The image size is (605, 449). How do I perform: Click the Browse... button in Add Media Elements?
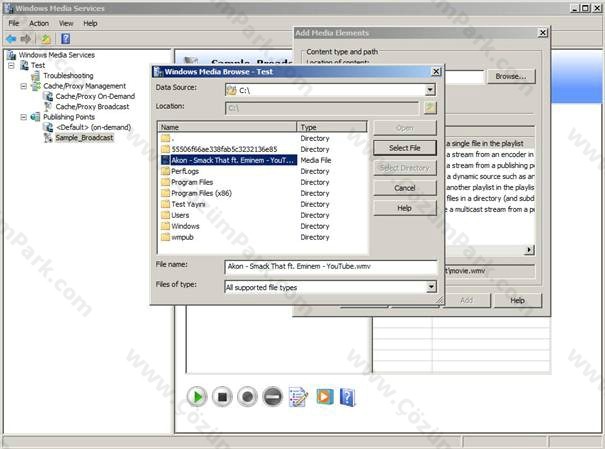coord(511,76)
